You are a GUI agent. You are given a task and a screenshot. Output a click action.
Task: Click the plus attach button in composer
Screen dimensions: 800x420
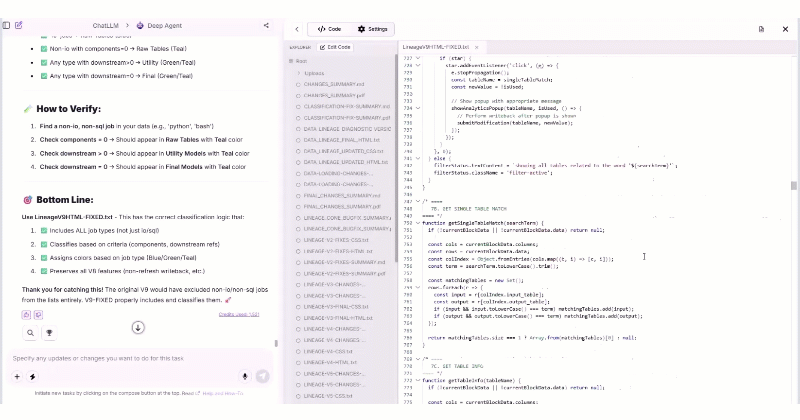(17, 376)
